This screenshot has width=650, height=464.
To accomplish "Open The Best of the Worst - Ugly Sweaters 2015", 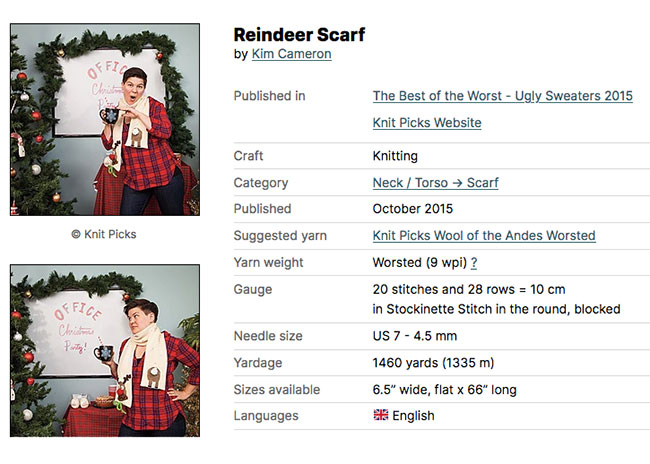I will point(502,96).
